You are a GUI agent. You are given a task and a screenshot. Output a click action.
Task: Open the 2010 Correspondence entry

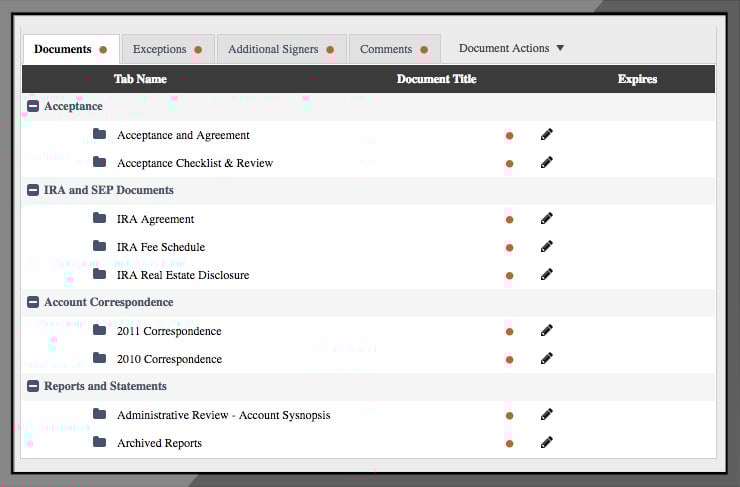coord(169,359)
